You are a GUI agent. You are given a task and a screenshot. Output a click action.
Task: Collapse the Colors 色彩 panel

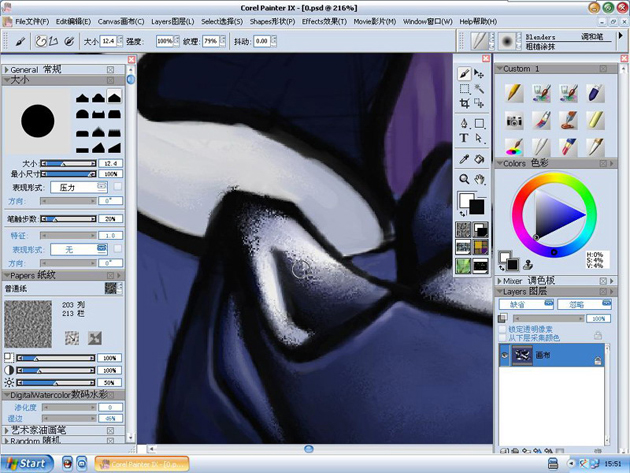(499, 163)
